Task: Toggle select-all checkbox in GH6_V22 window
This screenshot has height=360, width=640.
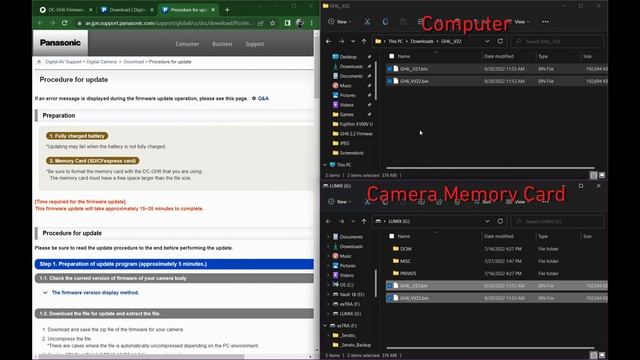Action: coord(392,56)
